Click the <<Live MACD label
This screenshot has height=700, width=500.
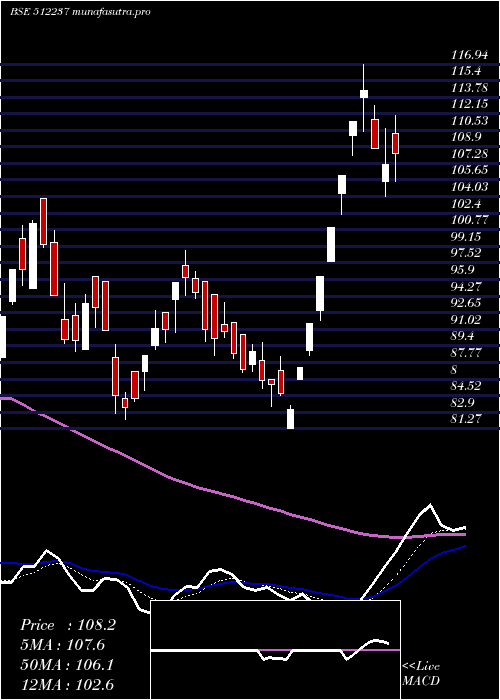coord(421,674)
